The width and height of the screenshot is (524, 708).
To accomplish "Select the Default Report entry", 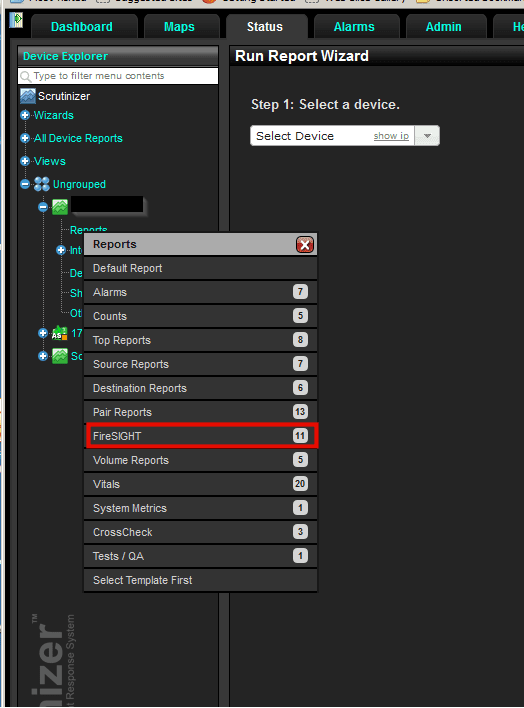I will click(x=201, y=268).
